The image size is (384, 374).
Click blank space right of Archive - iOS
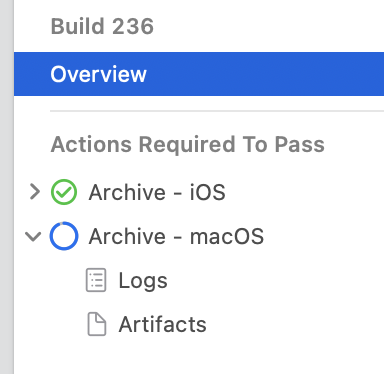[305, 192]
